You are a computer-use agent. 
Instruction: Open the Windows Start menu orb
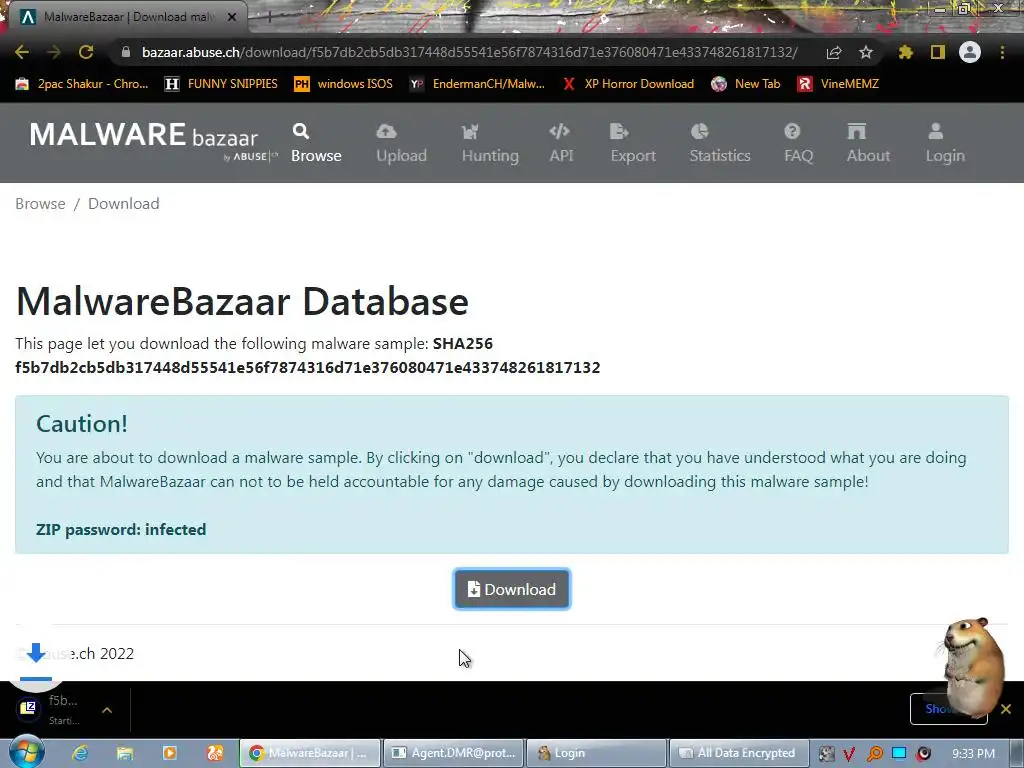pos(26,752)
